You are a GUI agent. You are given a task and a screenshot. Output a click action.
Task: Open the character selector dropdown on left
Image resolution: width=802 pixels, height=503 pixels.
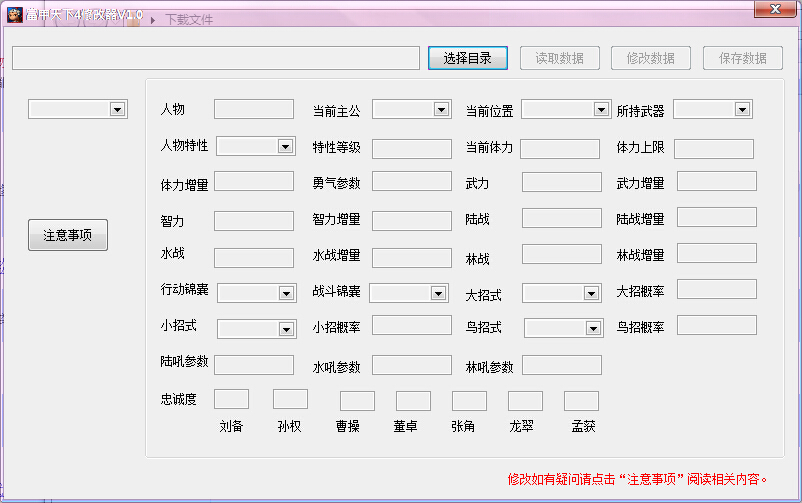coord(77,109)
